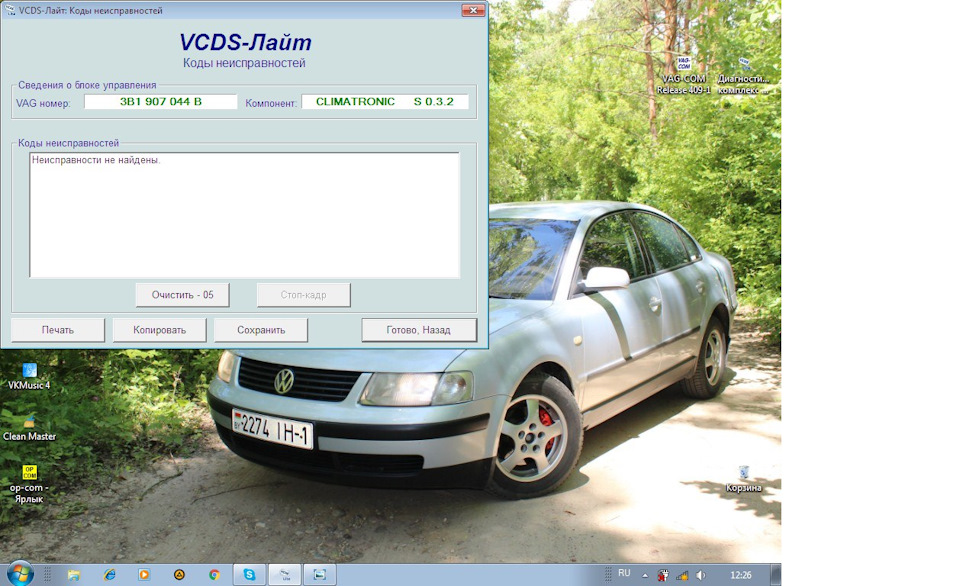960x586 pixels.
Task: Click the Show desktop strip
Action: [776, 575]
